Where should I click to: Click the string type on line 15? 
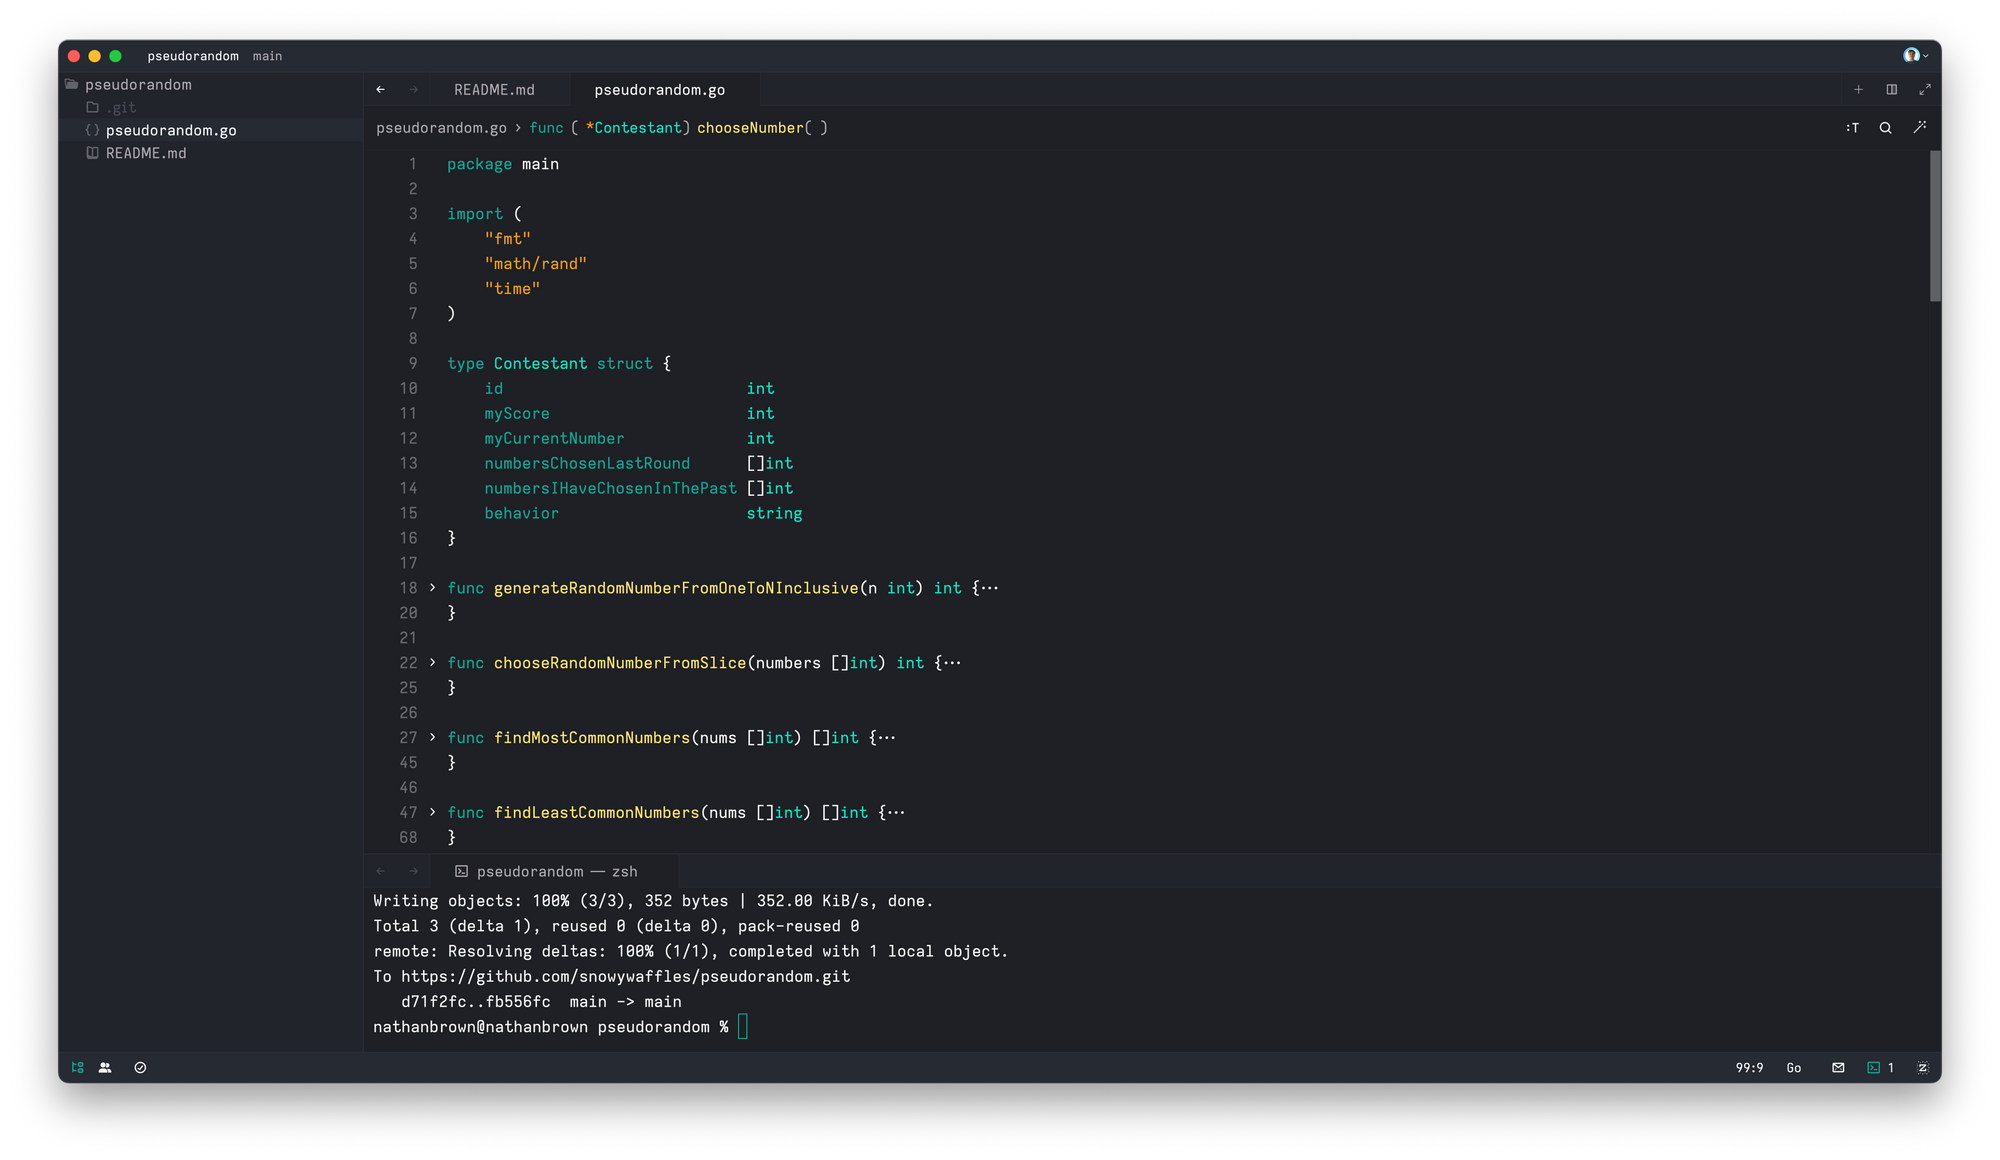[774, 514]
